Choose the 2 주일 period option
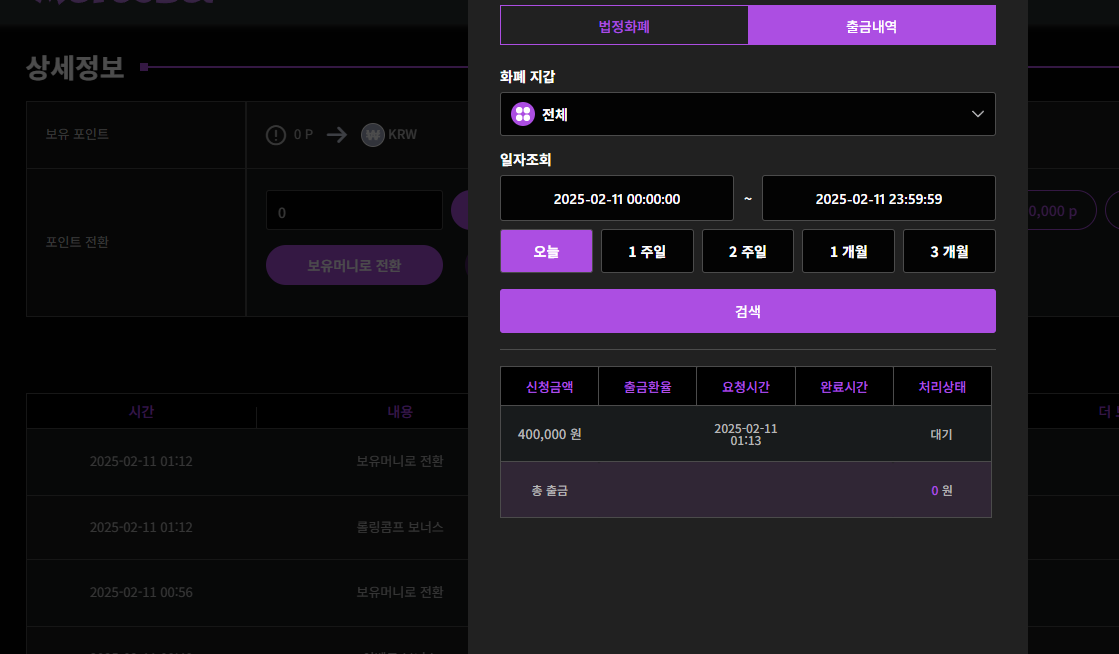 coord(747,251)
